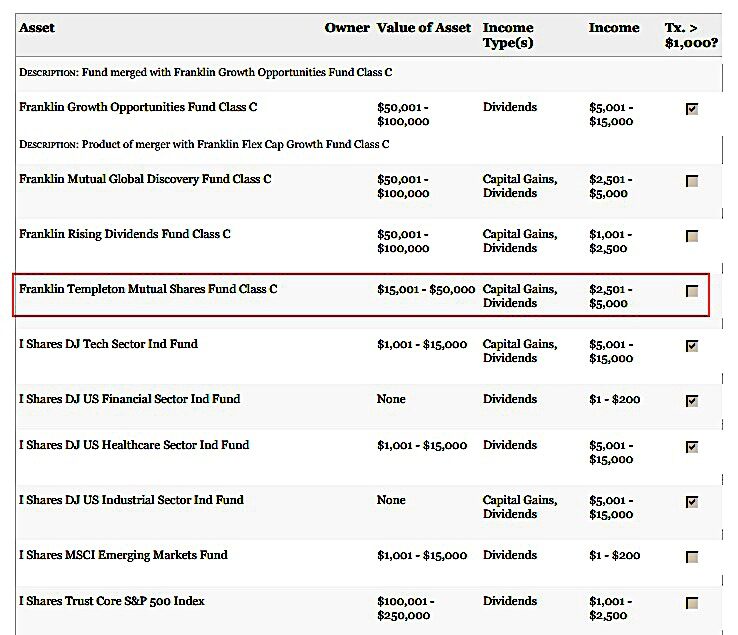The height and width of the screenshot is (635, 738).
Task: Check Tx box for I Shares Trust Core S&P 500
Action: (x=691, y=603)
